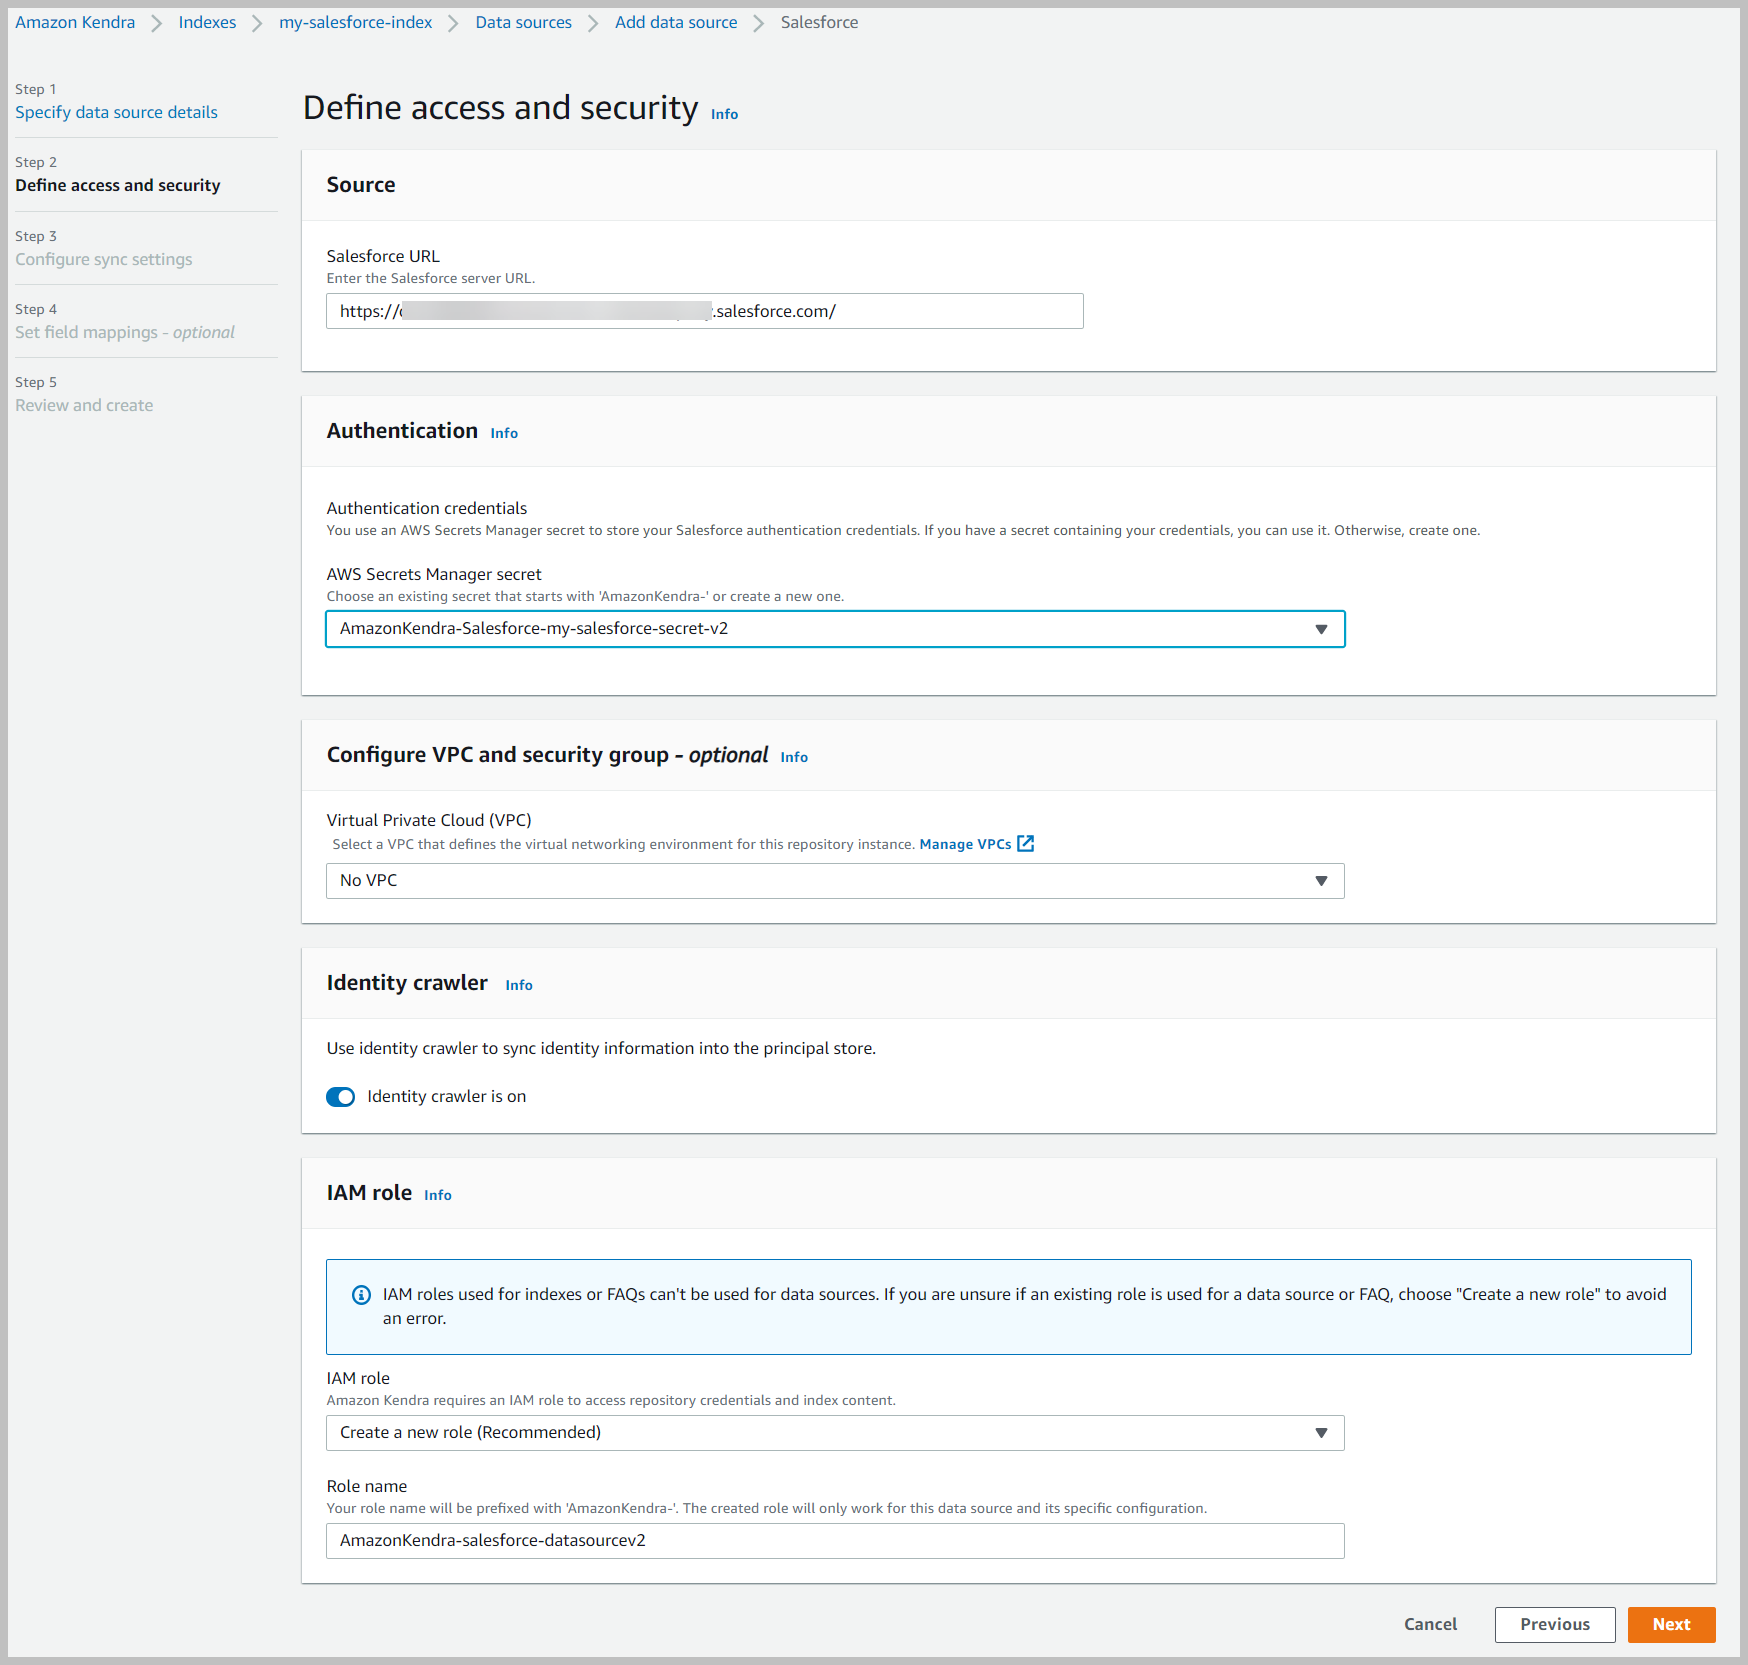
Task: Click the Salesforce URL input field
Action: click(705, 311)
